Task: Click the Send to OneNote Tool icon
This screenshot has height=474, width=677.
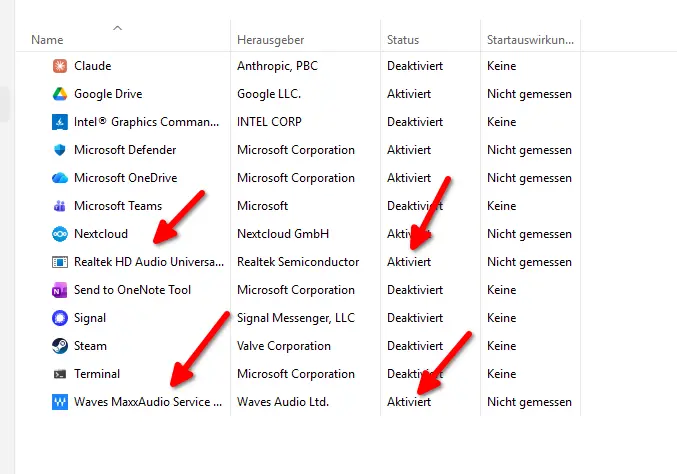Action: 59,290
